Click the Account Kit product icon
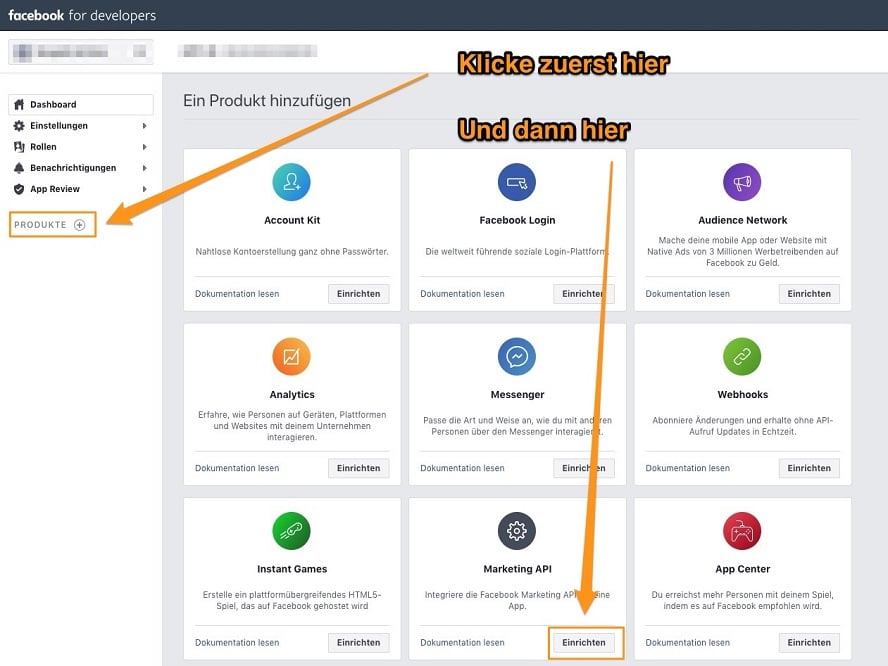Viewport: 888px width, 666px height. coord(292,182)
